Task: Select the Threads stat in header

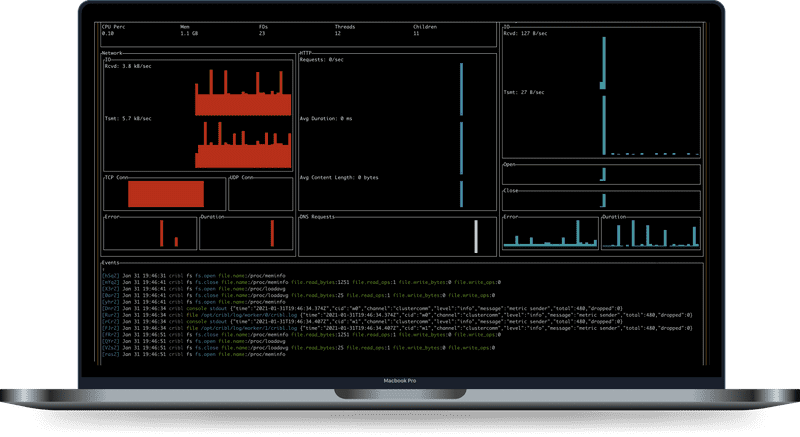Action: tap(338, 34)
